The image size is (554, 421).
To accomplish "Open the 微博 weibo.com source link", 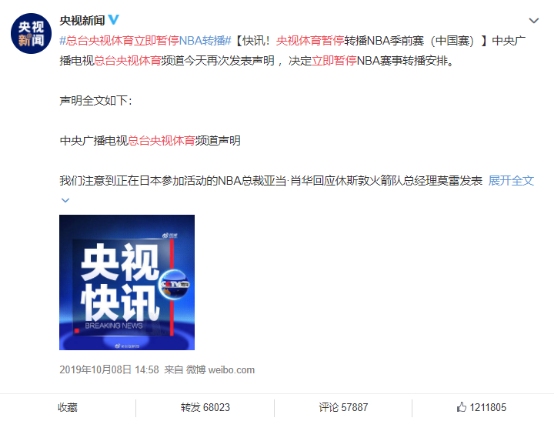I will (220, 370).
